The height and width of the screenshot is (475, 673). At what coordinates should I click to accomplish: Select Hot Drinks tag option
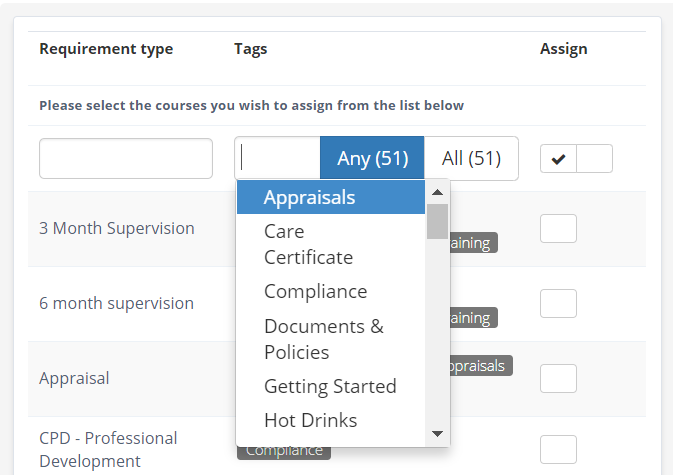click(x=310, y=420)
